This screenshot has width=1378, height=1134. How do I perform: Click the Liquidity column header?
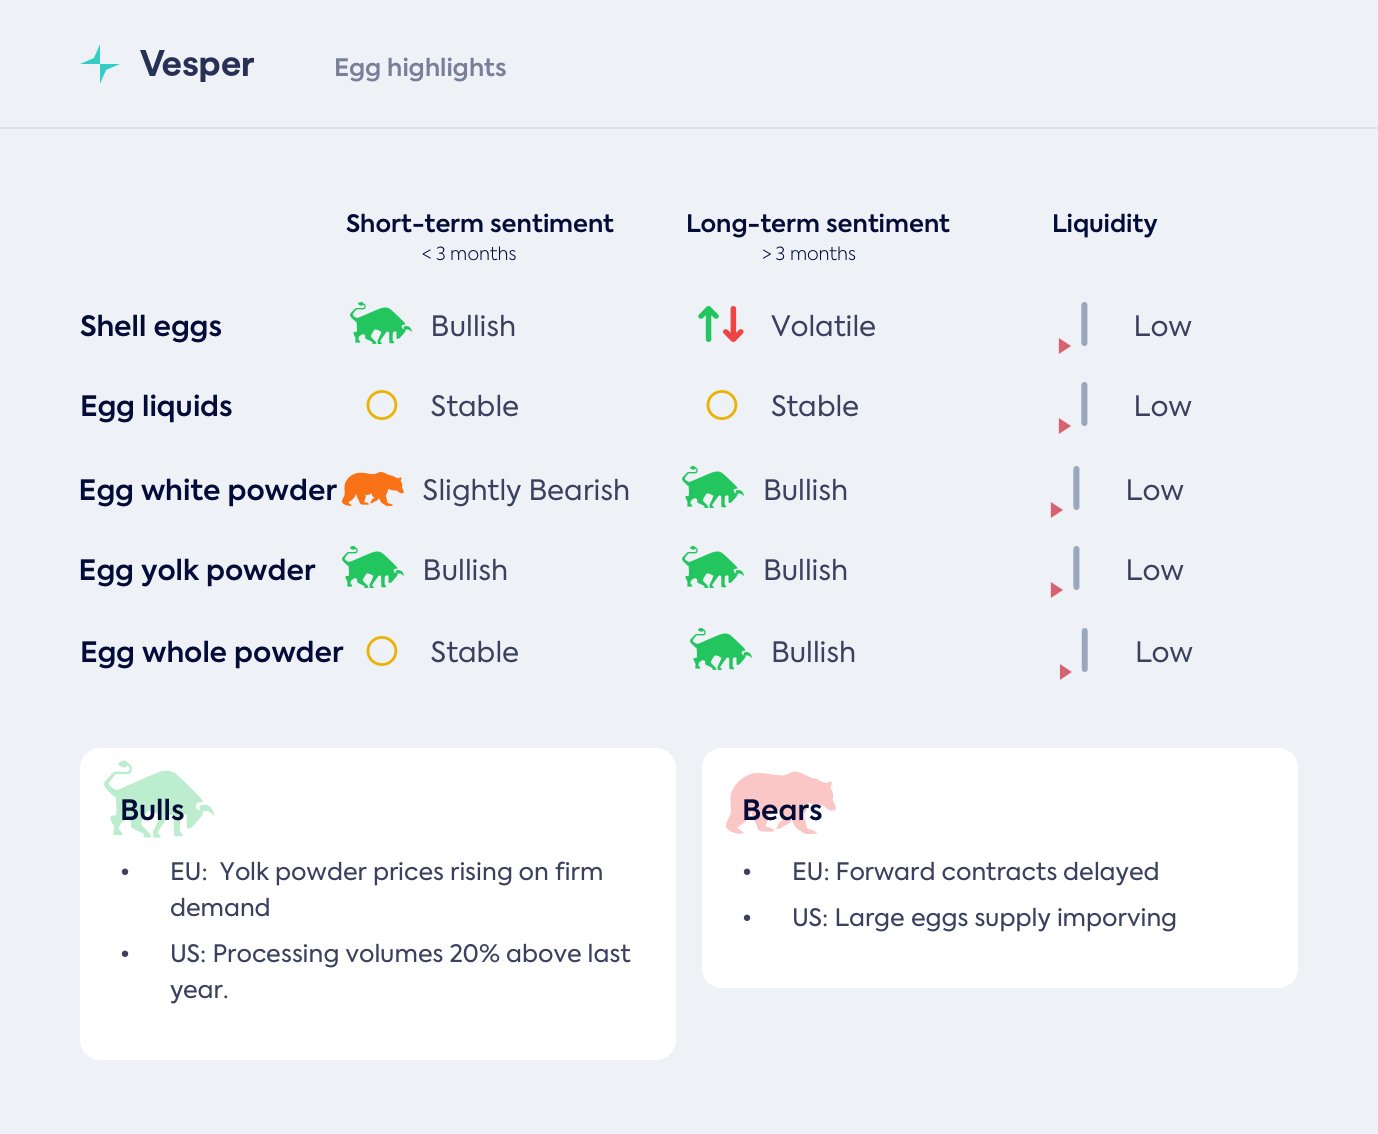point(1104,223)
